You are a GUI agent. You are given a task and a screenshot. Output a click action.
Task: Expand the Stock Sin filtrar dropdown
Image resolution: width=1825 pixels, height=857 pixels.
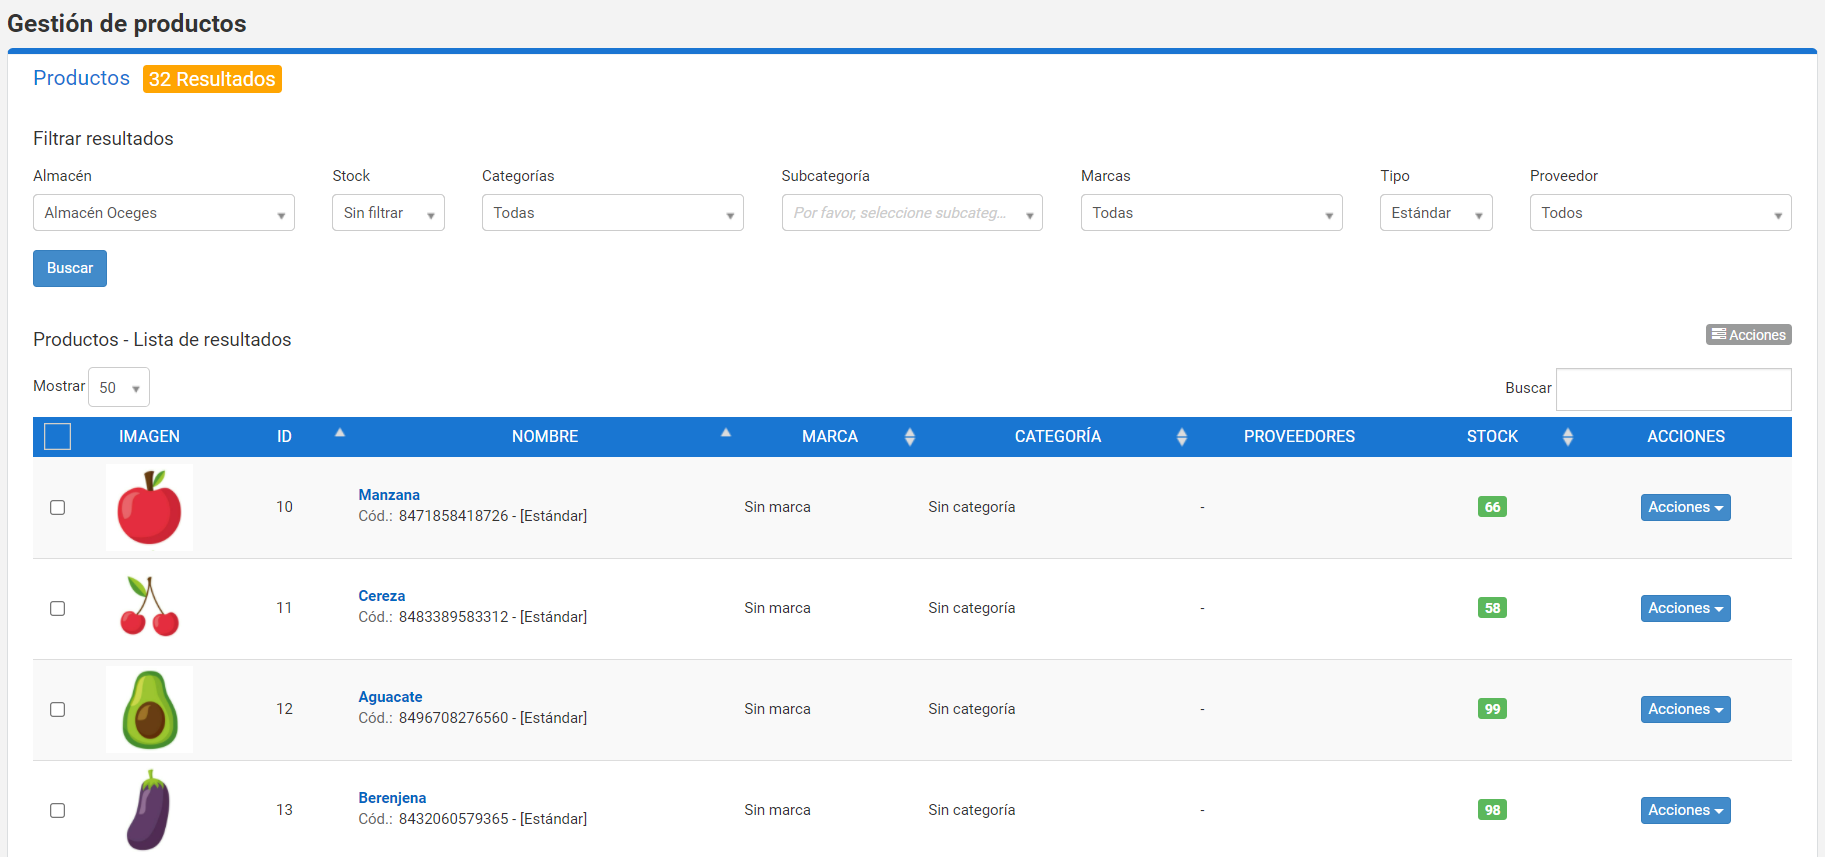click(388, 213)
